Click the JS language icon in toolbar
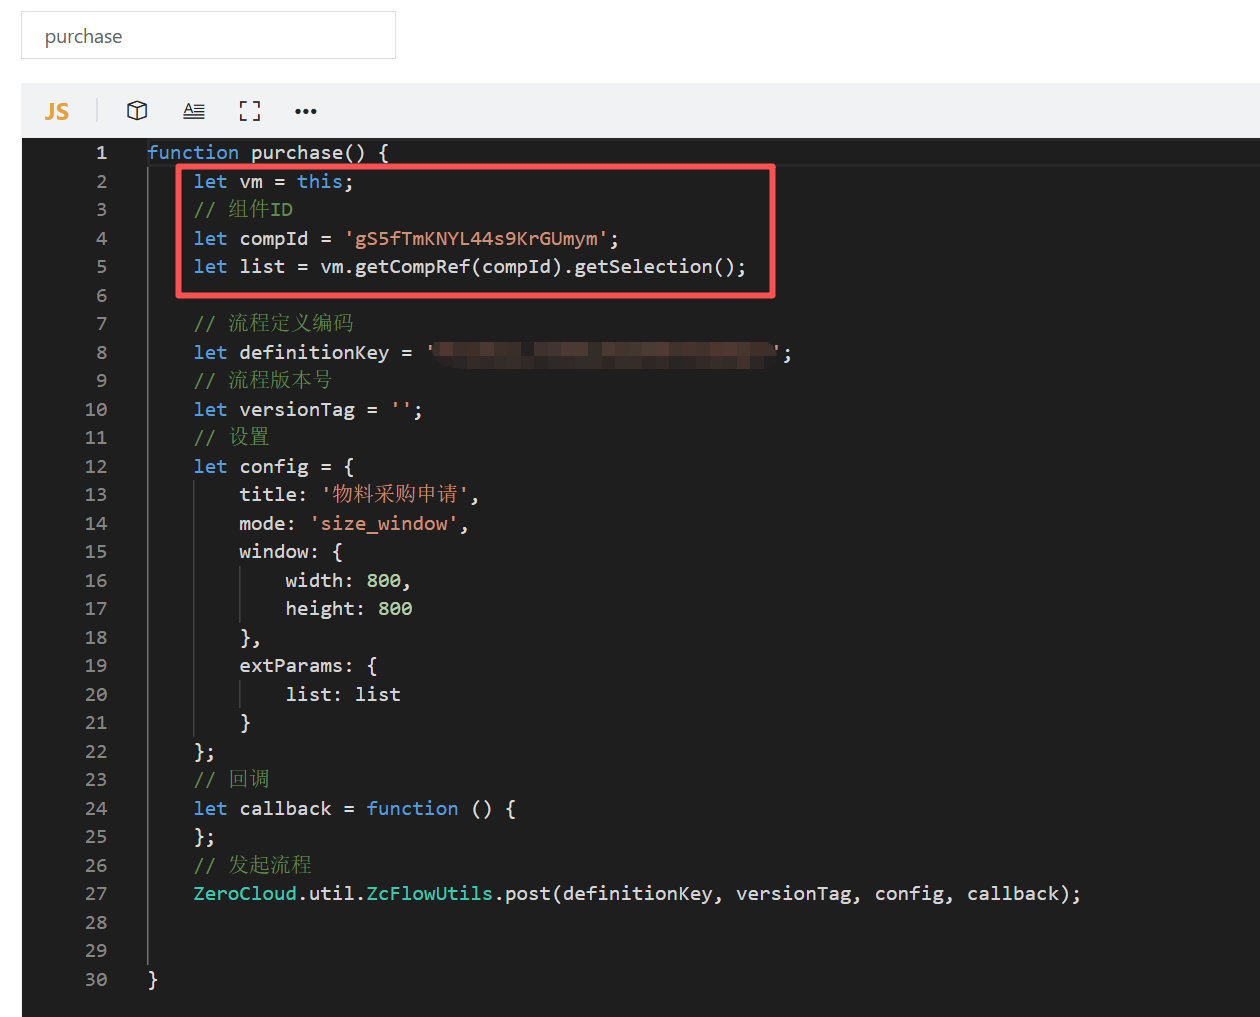 pyautogui.click(x=57, y=111)
